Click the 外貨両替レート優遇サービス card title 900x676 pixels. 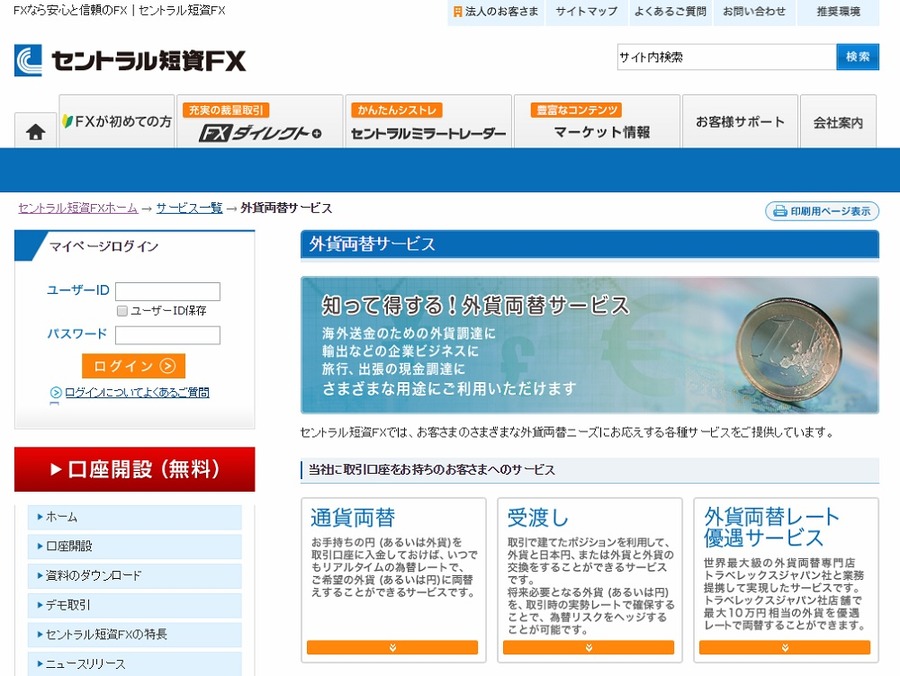coord(771,527)
